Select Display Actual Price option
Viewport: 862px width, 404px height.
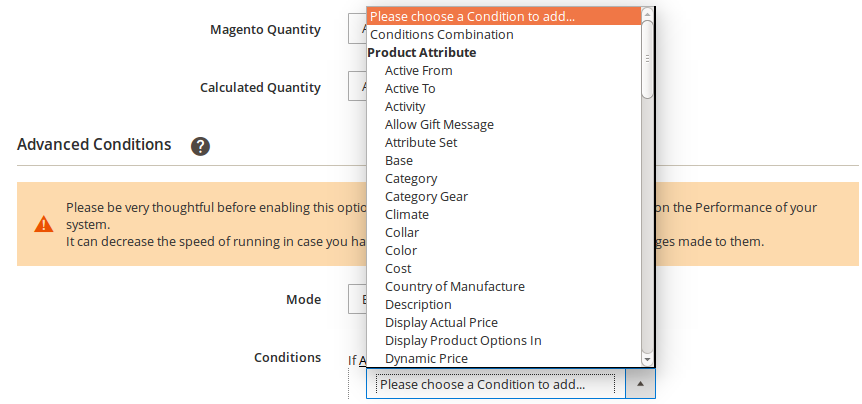coord(441,322)
